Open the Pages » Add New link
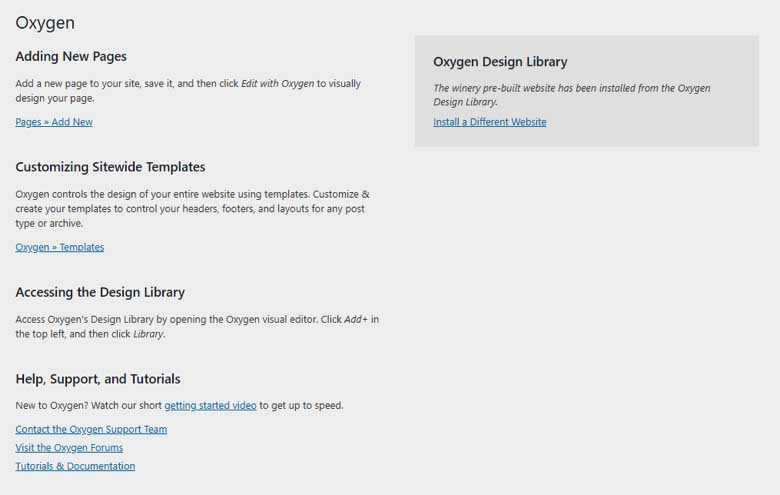 pyautogui.click(x=54, y=122)
